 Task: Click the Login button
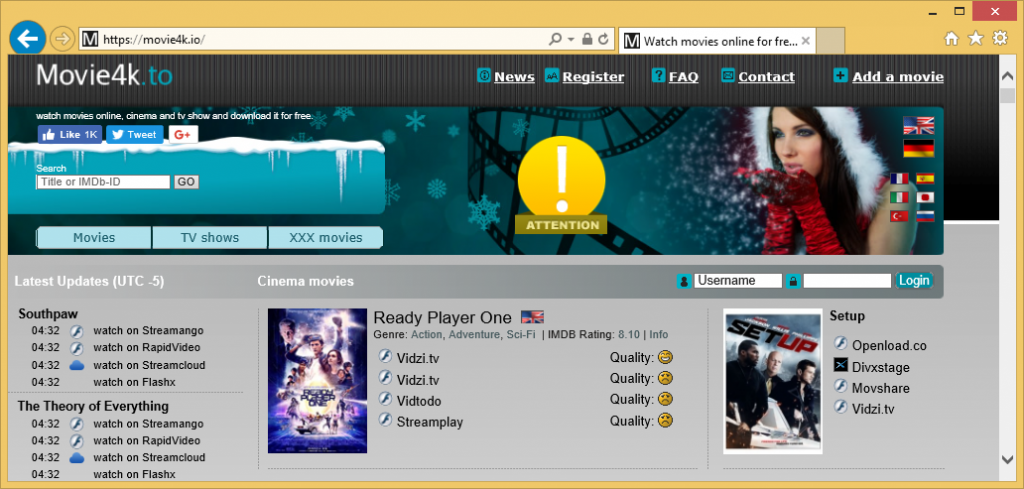[913, 281]
